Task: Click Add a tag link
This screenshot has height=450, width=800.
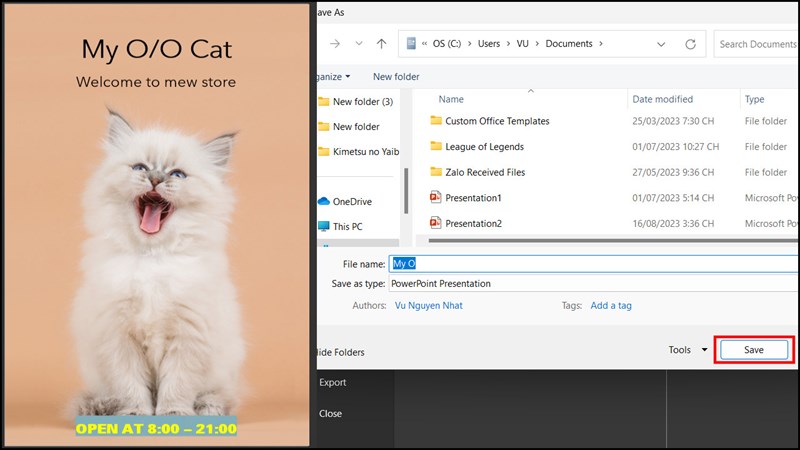Action: coord(611,306)
